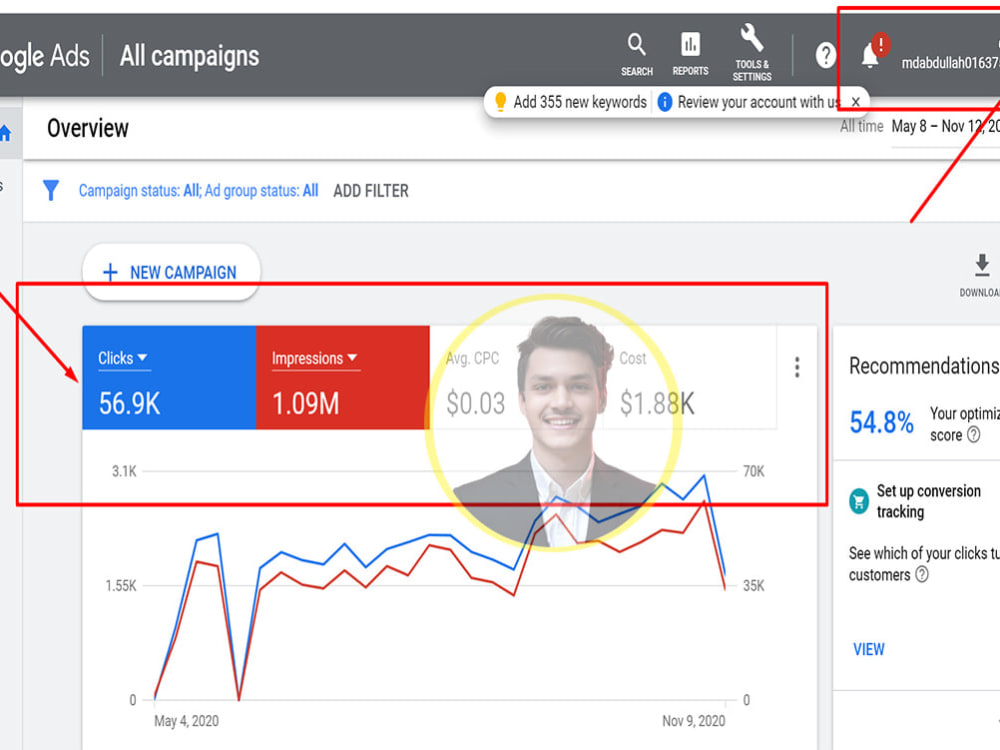Click Review your account with us
The width and height of the screenshot is (1000, 750).
coord(759,102)
